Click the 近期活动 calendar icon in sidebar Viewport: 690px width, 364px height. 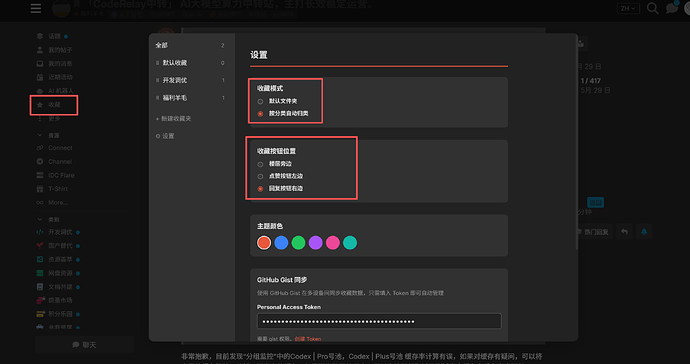pyautogui.click(x=40, y=77)
